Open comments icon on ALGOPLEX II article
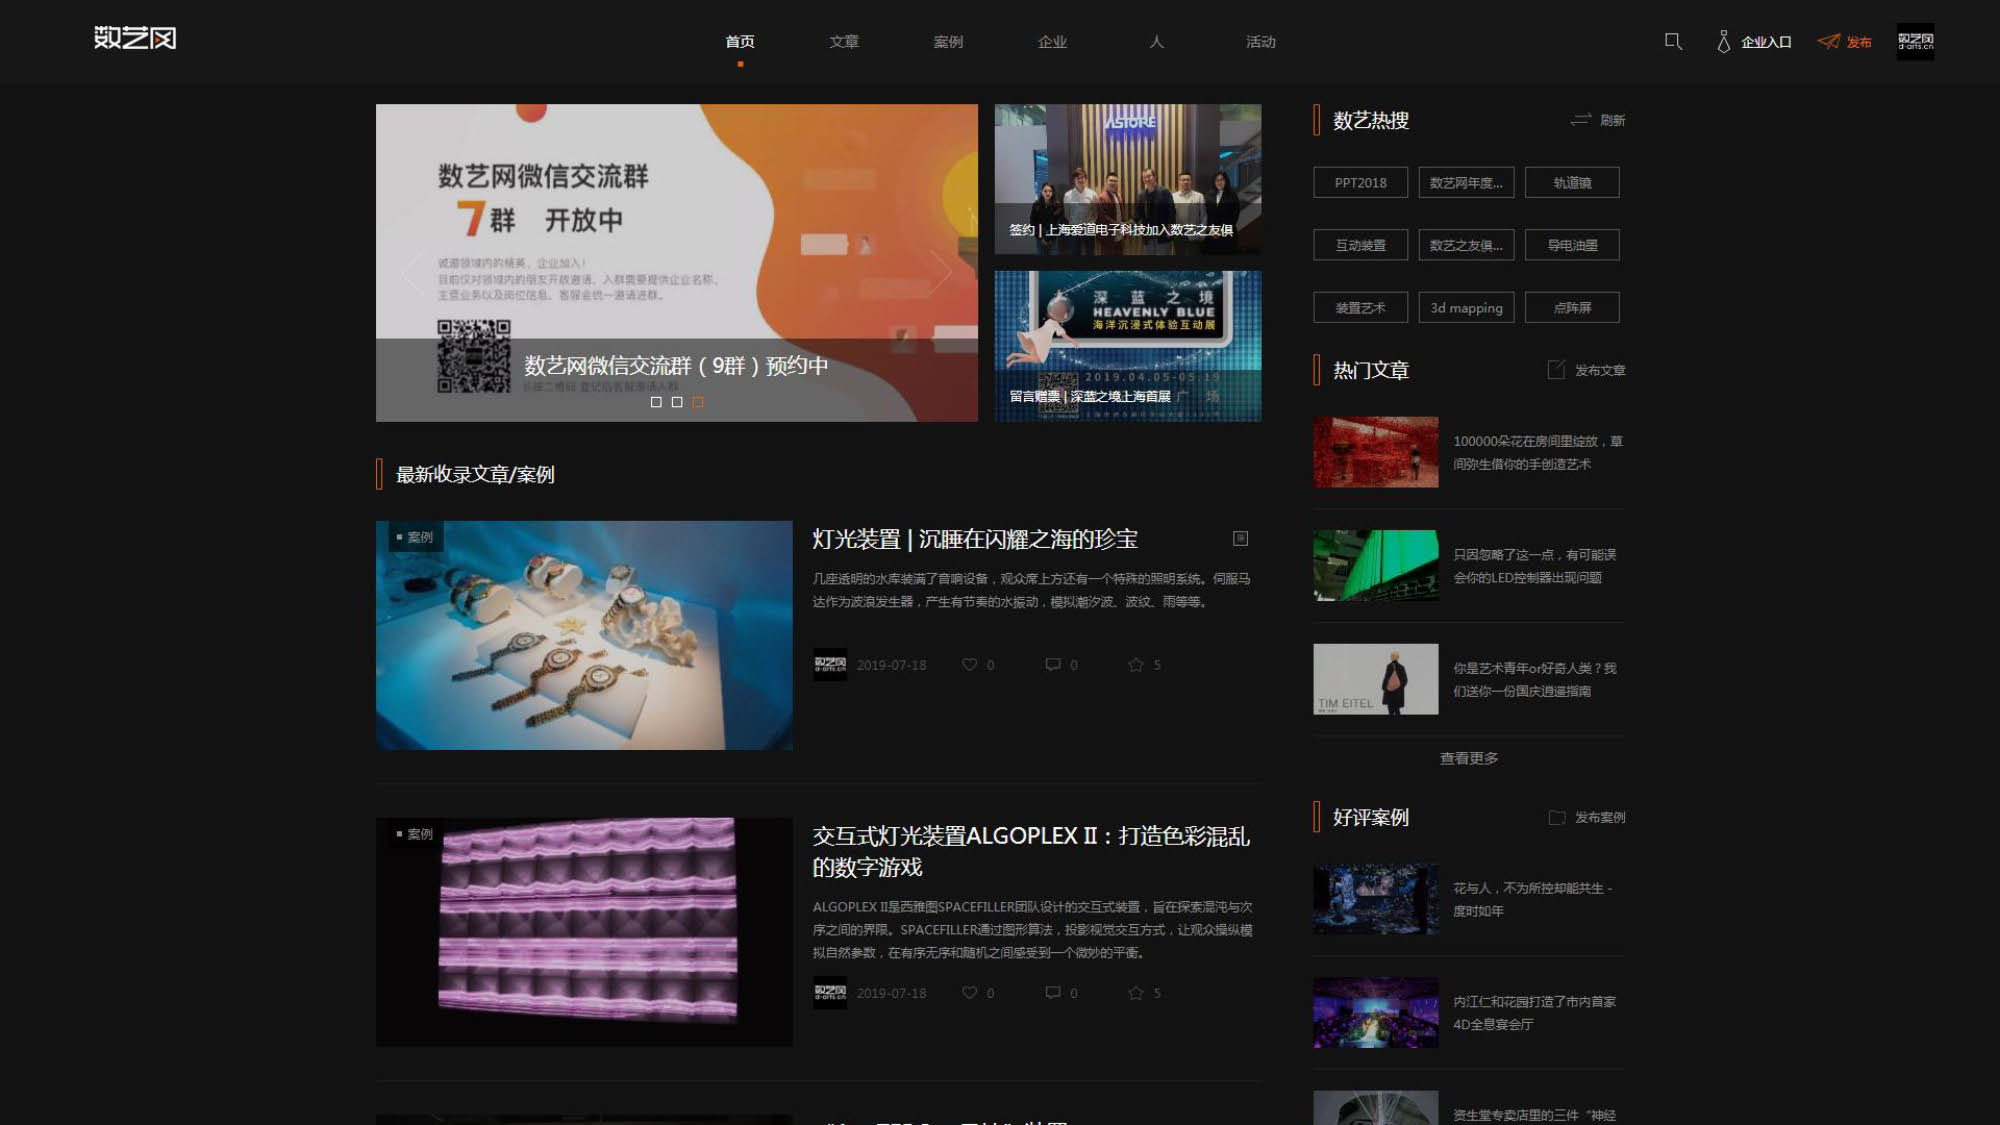The width and height of the screenshot is (2000, 1125). click(x=1052, y=992)
